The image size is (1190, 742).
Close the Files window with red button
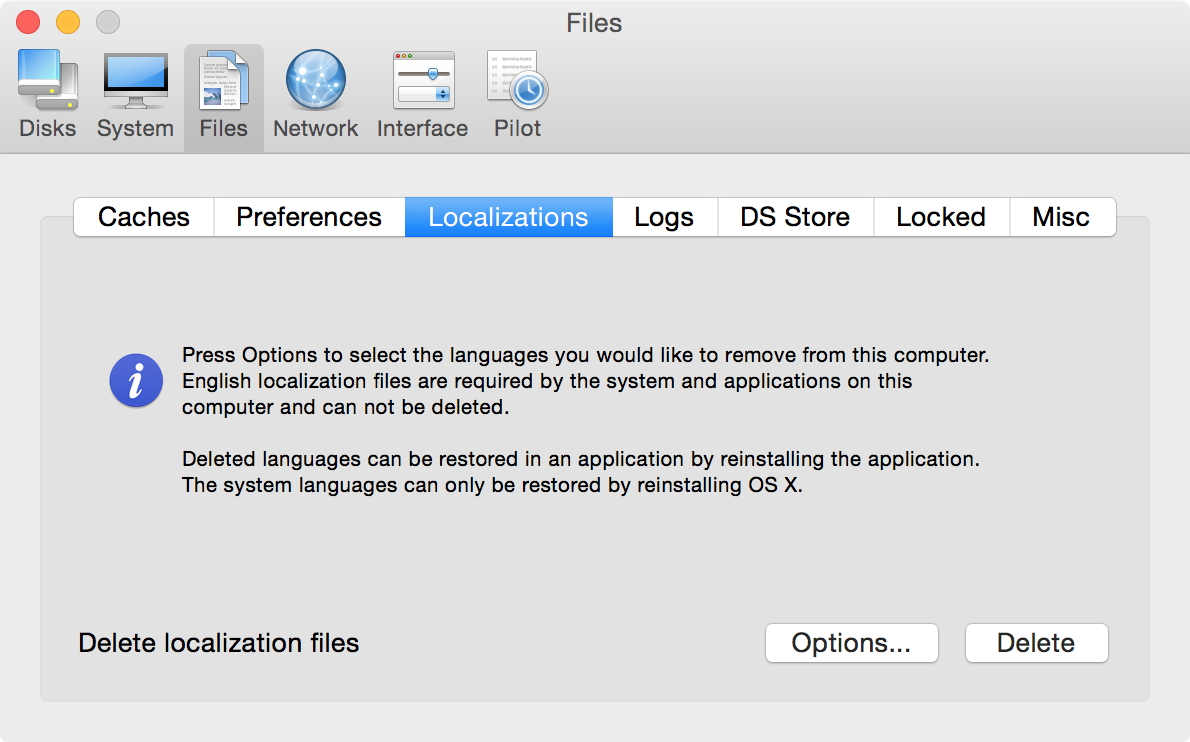(28, 22)
